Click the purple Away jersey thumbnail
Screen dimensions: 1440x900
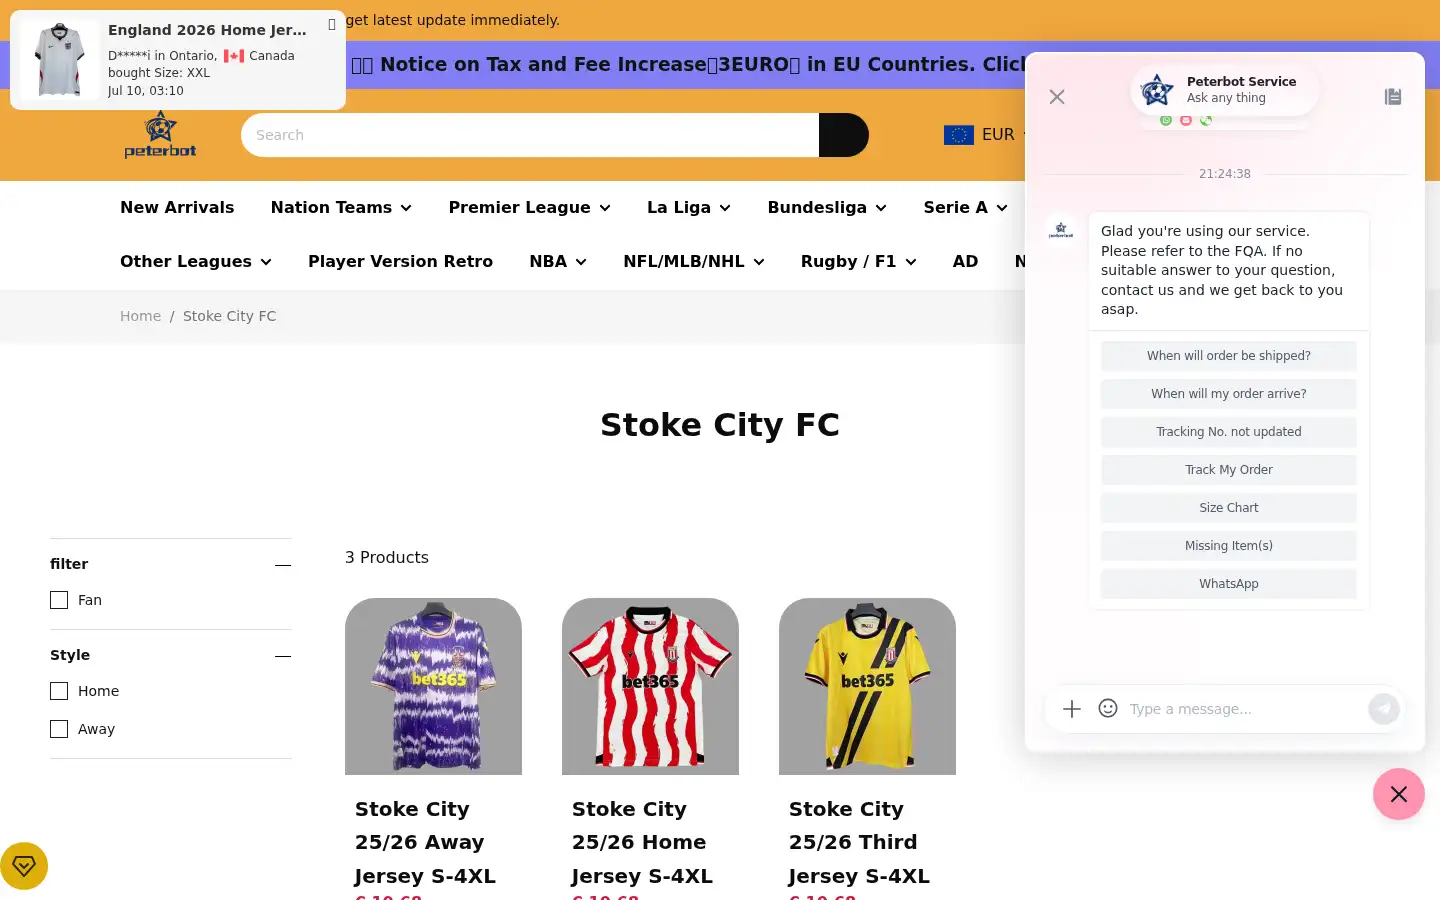coord(433,686)
